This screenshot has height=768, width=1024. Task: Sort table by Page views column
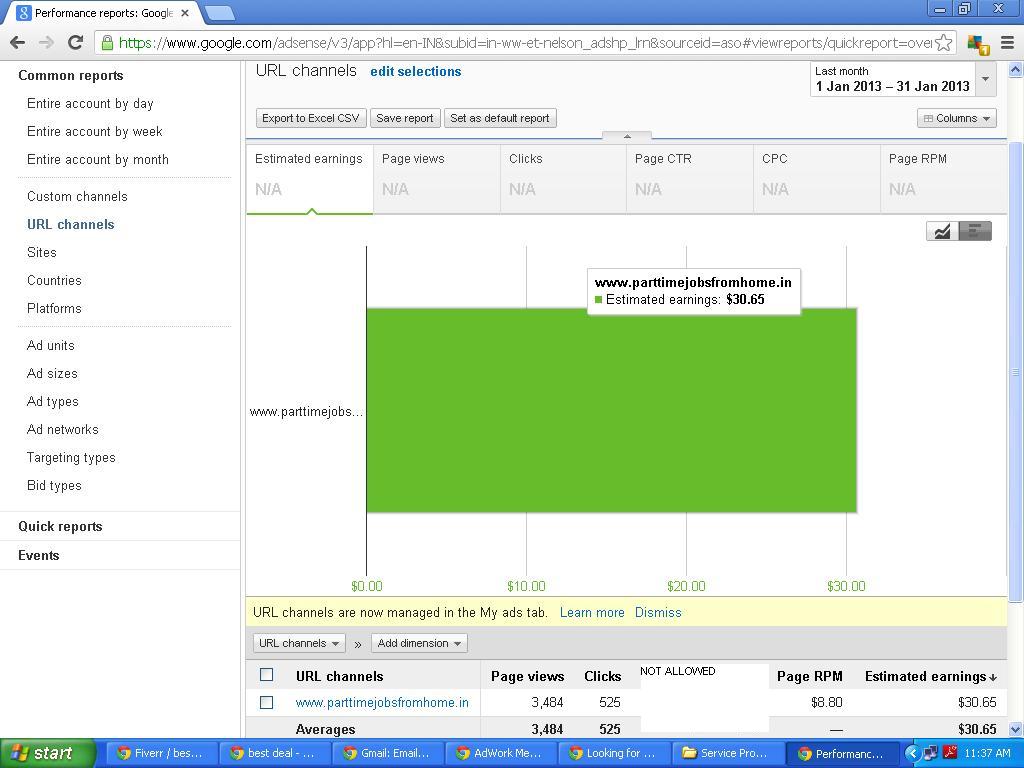[527, 677]
